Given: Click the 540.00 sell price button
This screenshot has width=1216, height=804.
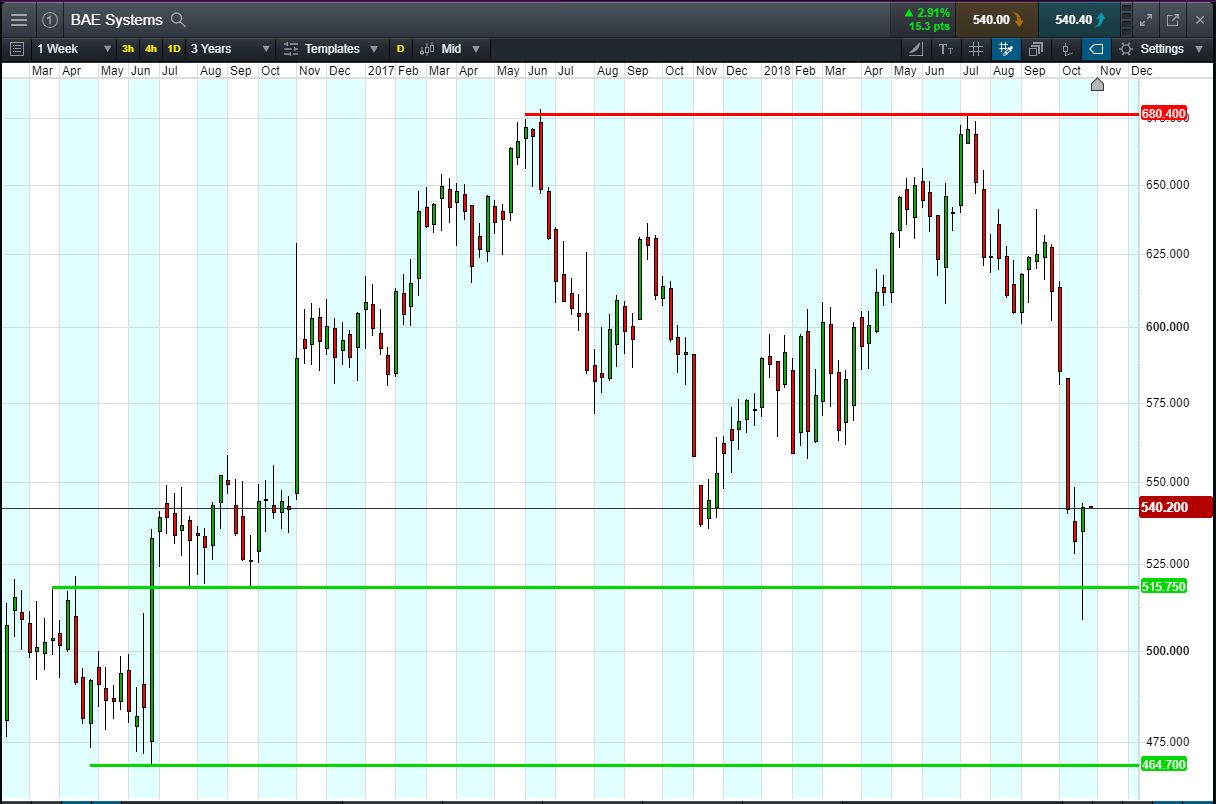Looking at the screenshot, I should 996,19.
